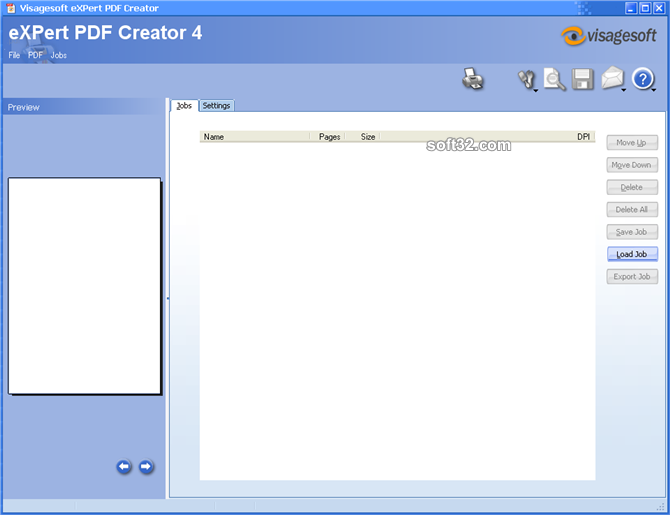Viewport: 670px width, 515px height.
Task: Open the PDF menu
Action: click(35, 55)
